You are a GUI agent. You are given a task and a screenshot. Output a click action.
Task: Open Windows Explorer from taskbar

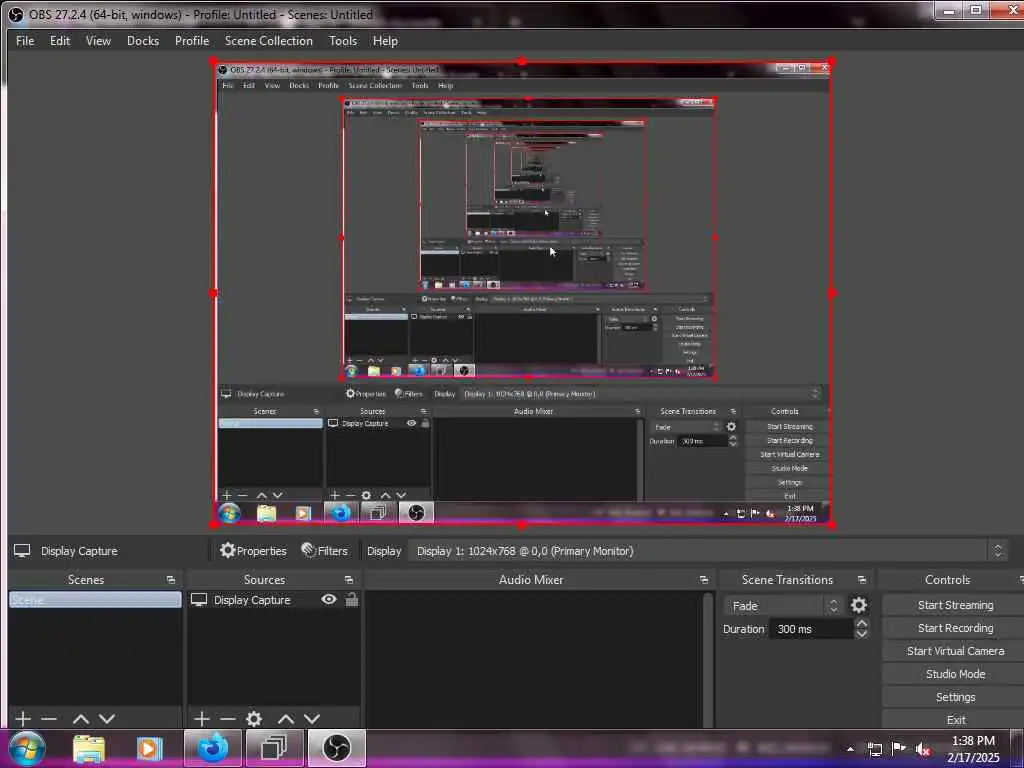click(89, 748)
